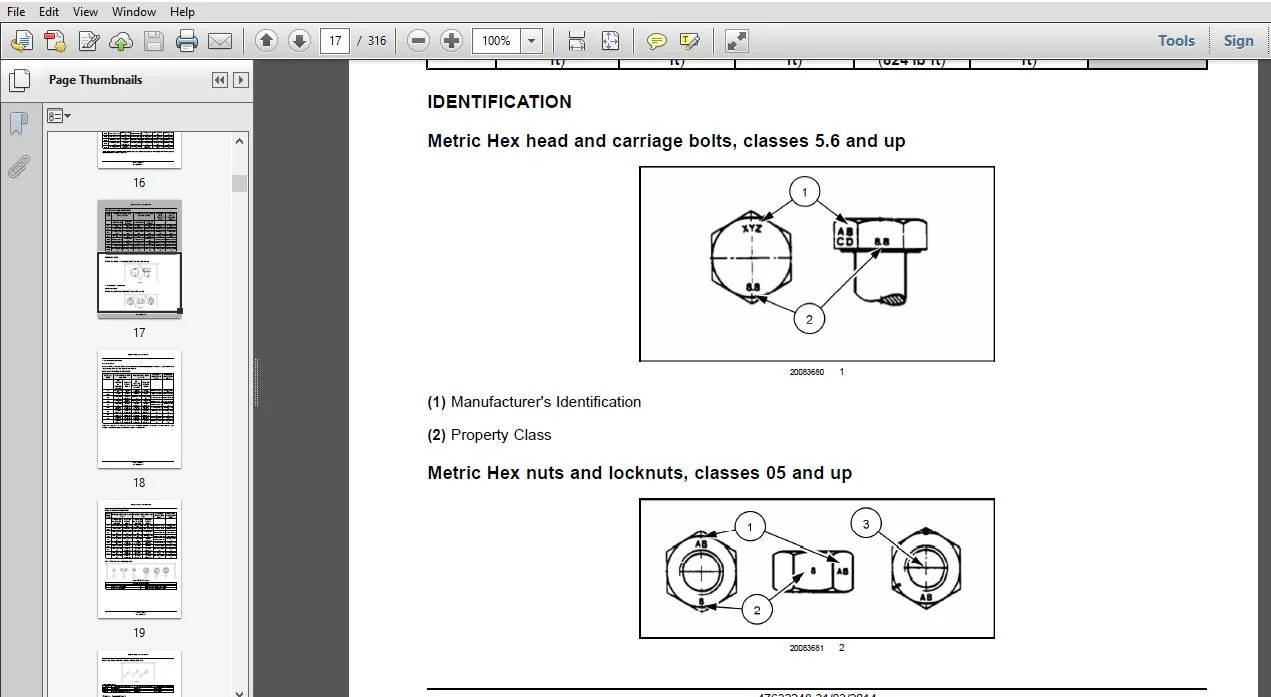Viewport: 1271px width, 697px height.
Task: Print the document with printer icon
Action: click(186, 41)
